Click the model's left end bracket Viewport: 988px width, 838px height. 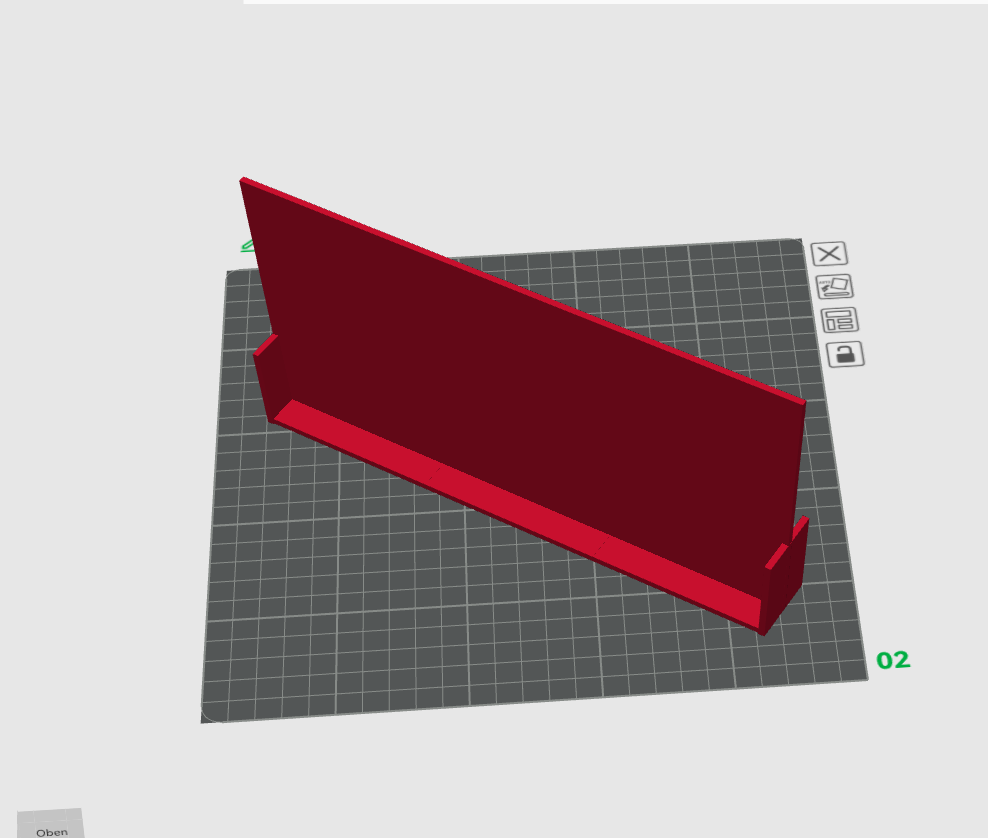point(270,378)
